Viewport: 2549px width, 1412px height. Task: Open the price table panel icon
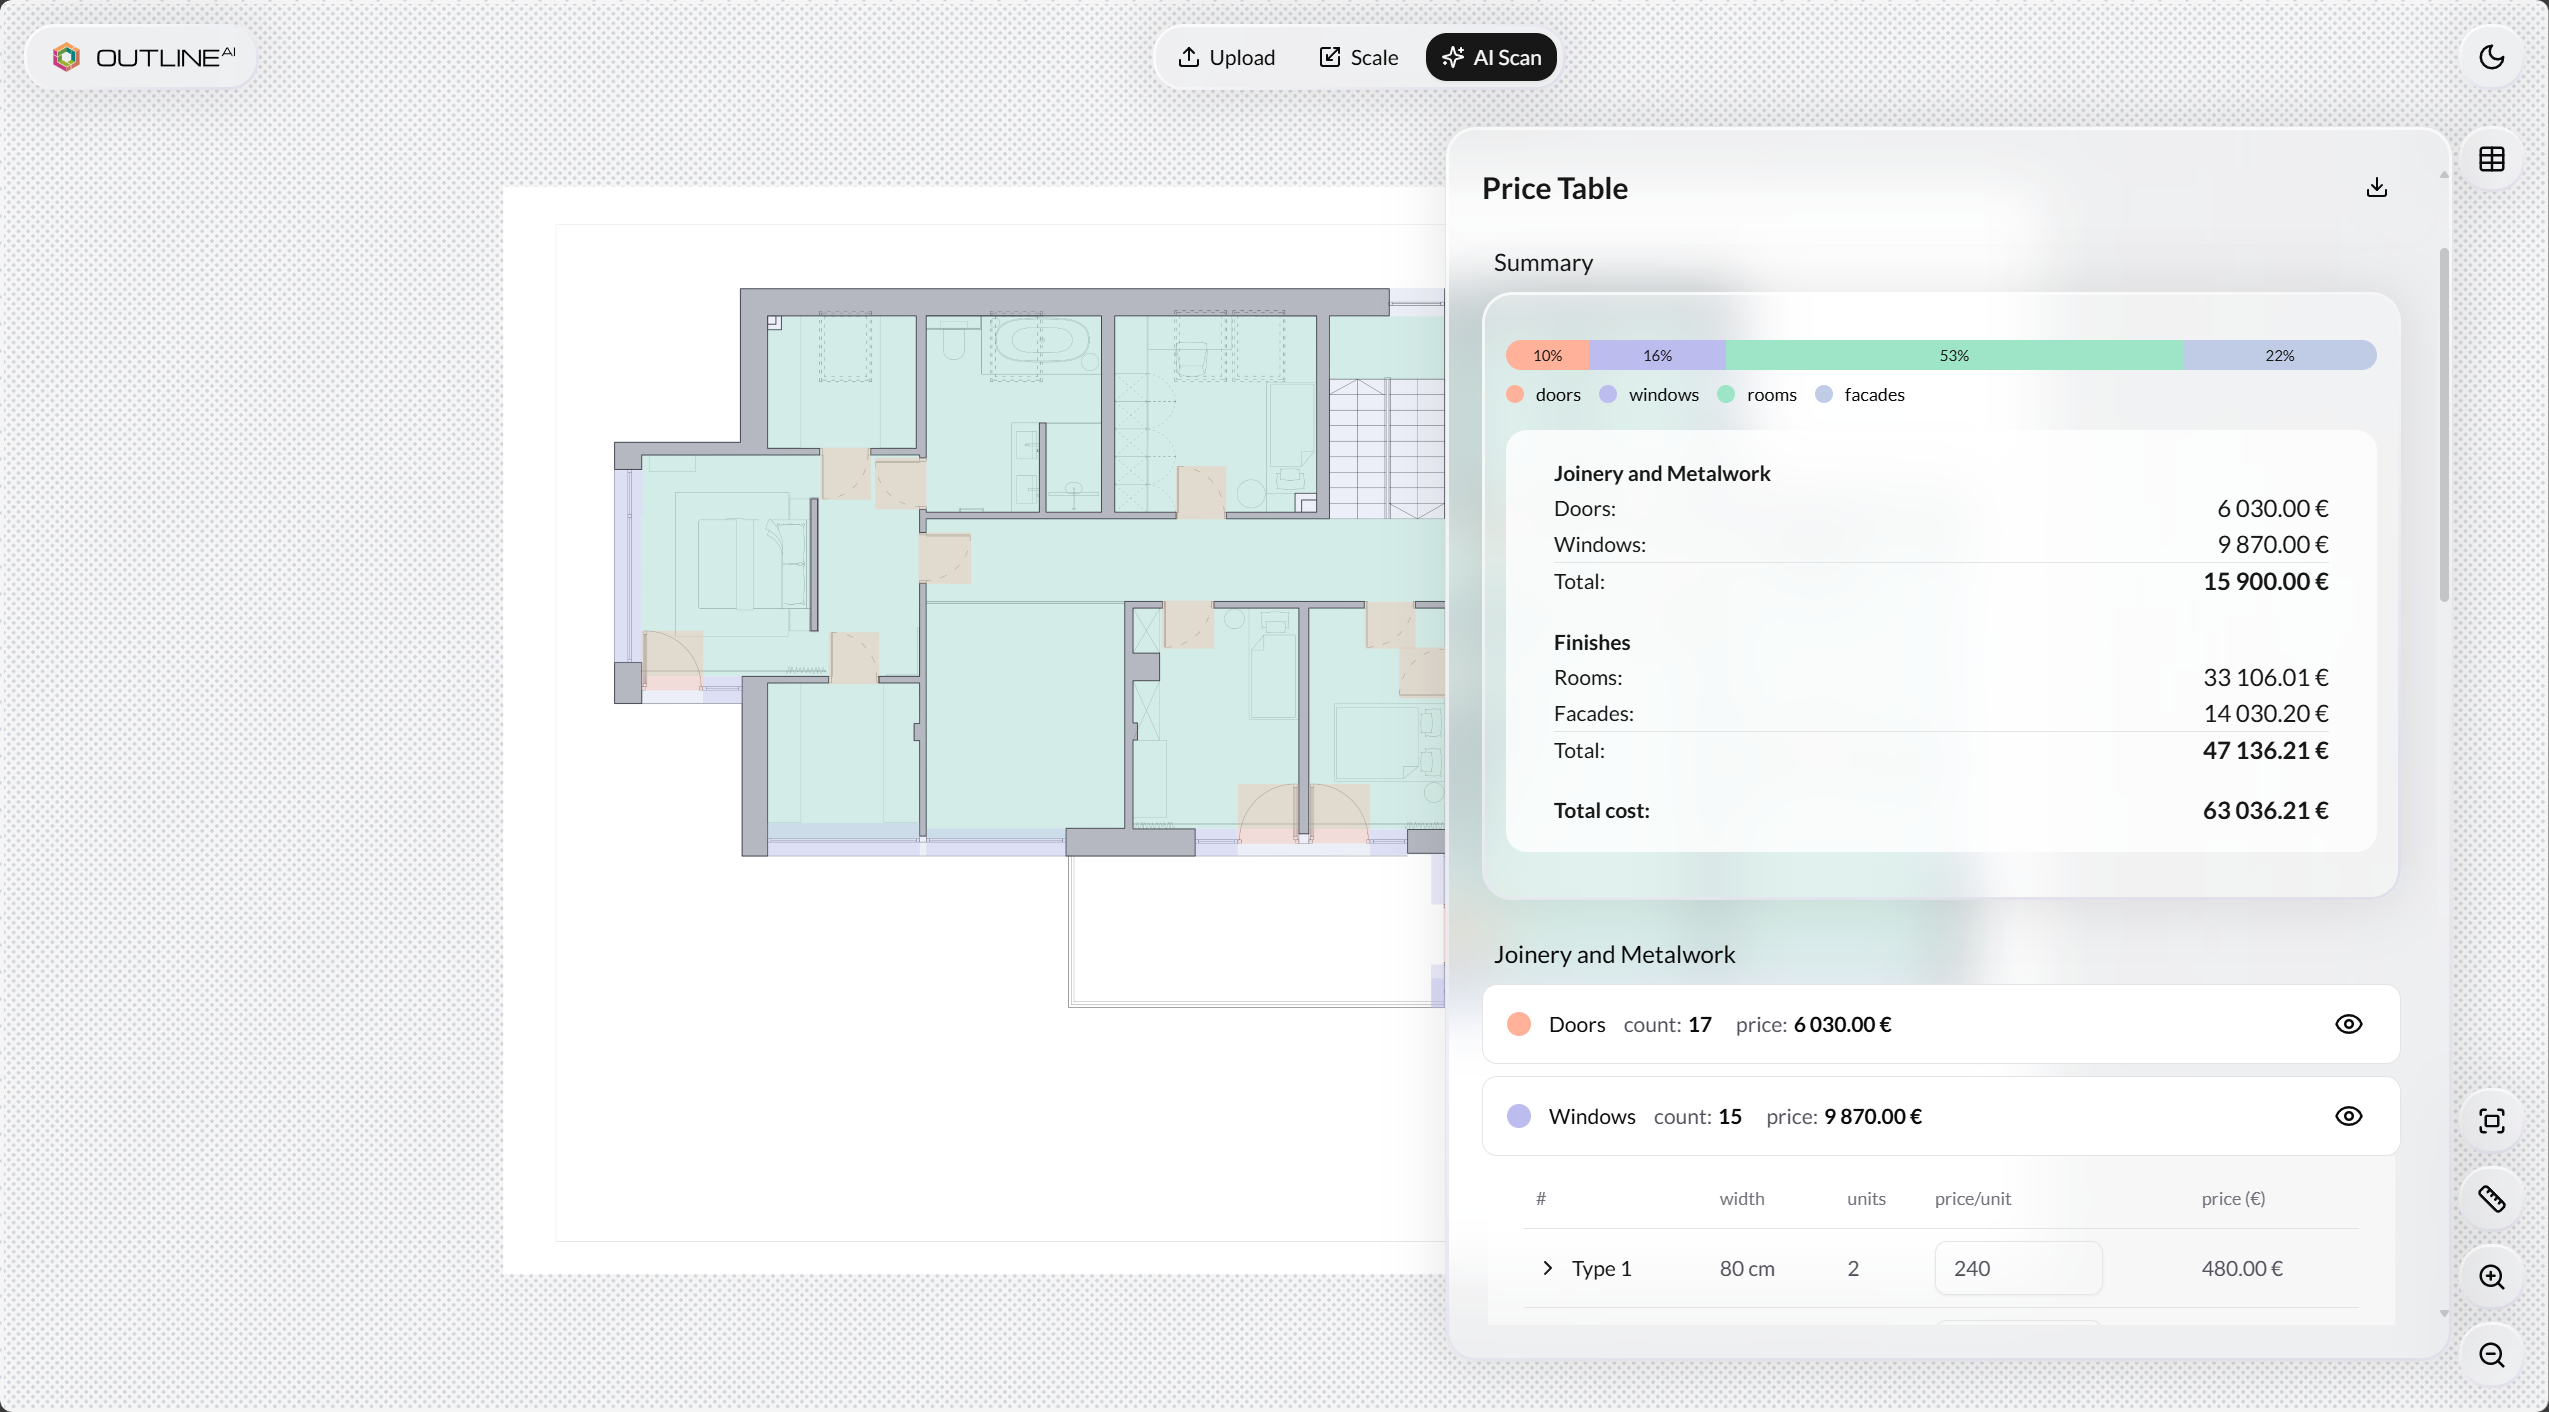point(2491,159)
